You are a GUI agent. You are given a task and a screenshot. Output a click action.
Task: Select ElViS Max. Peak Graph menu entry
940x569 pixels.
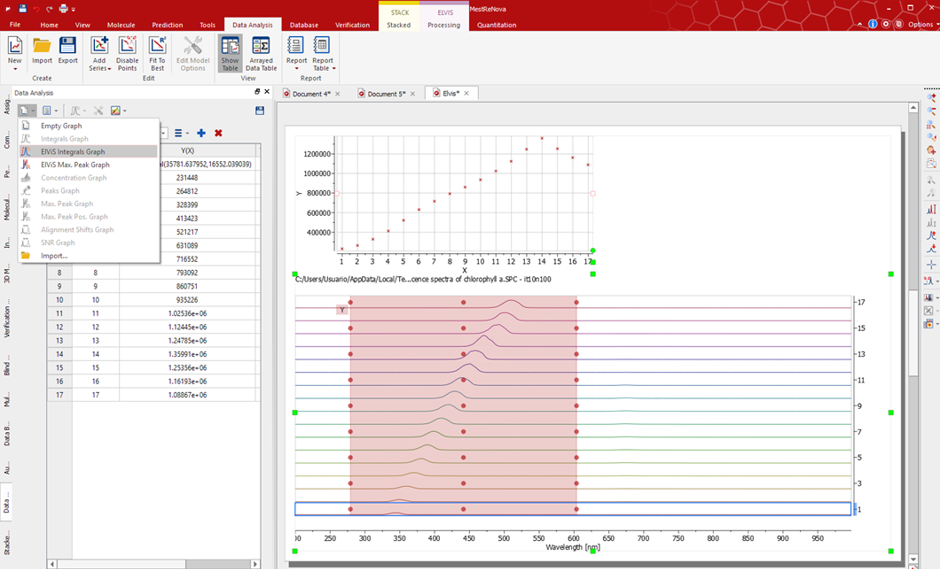[75, 165]
